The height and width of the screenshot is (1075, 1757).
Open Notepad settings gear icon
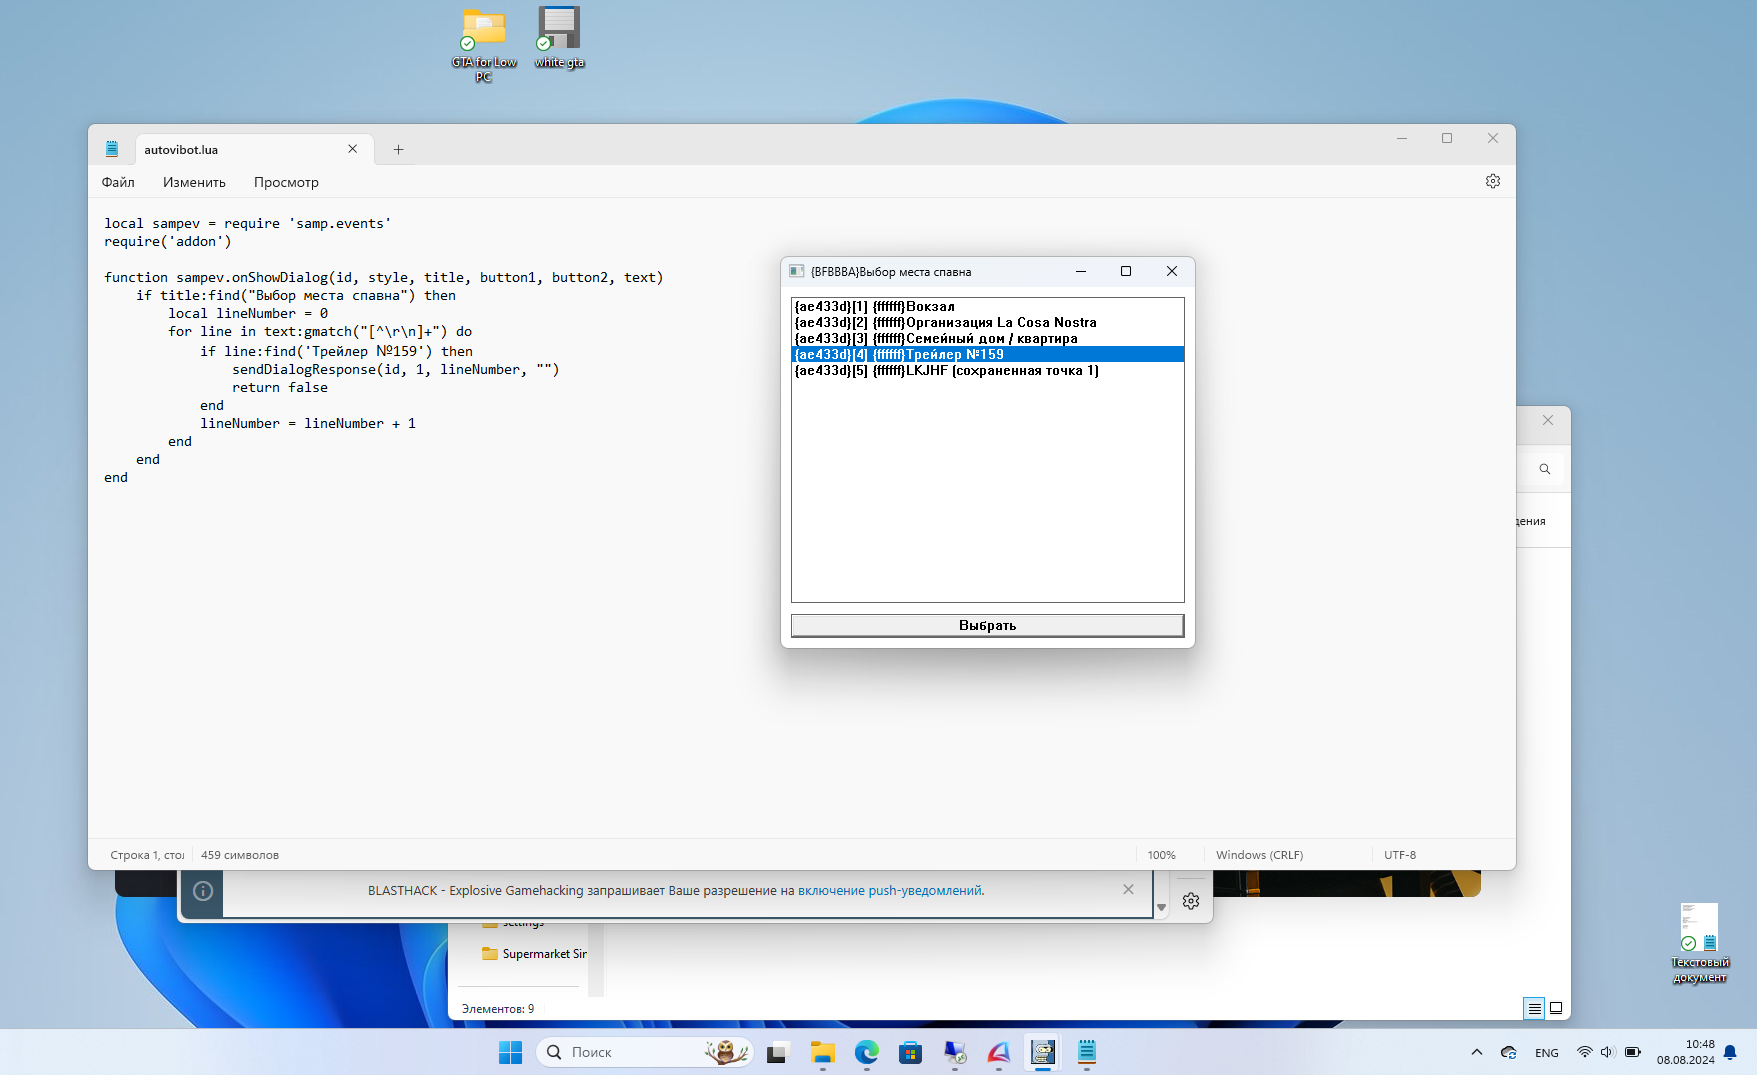coord(1492,181)
